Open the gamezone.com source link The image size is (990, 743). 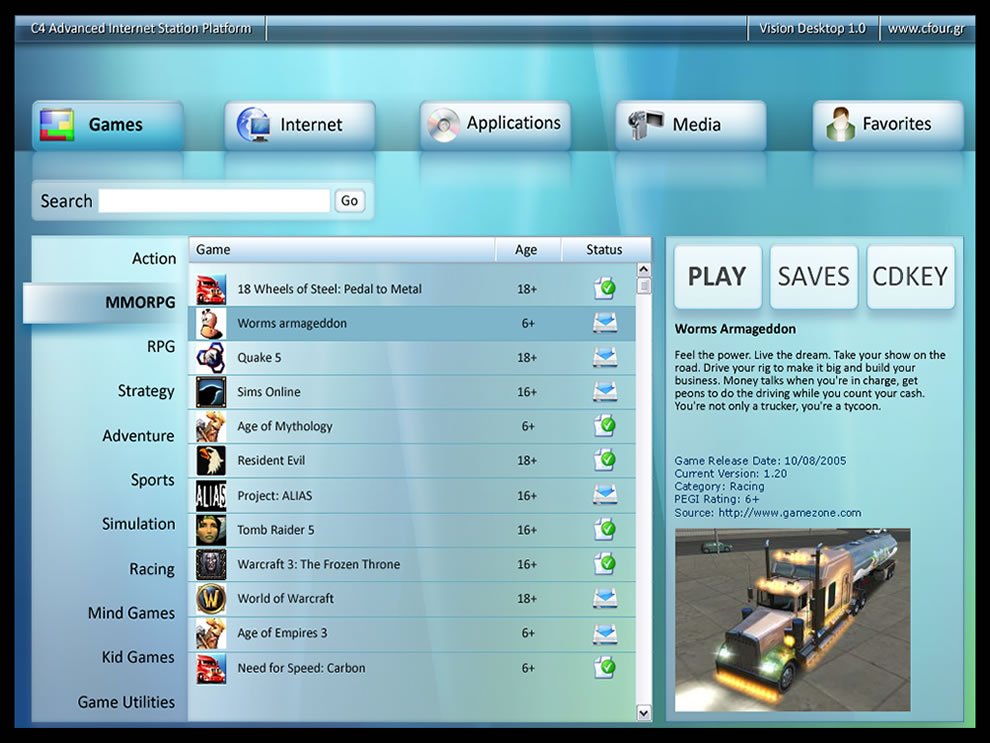pos(789,513)
